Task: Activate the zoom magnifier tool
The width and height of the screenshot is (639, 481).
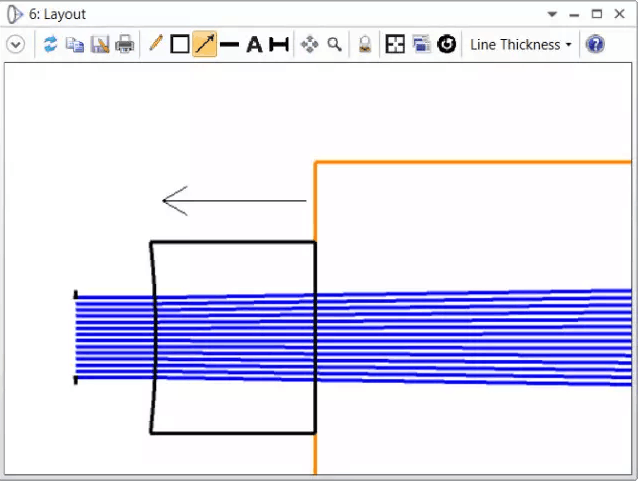Action: pos(334,45)
